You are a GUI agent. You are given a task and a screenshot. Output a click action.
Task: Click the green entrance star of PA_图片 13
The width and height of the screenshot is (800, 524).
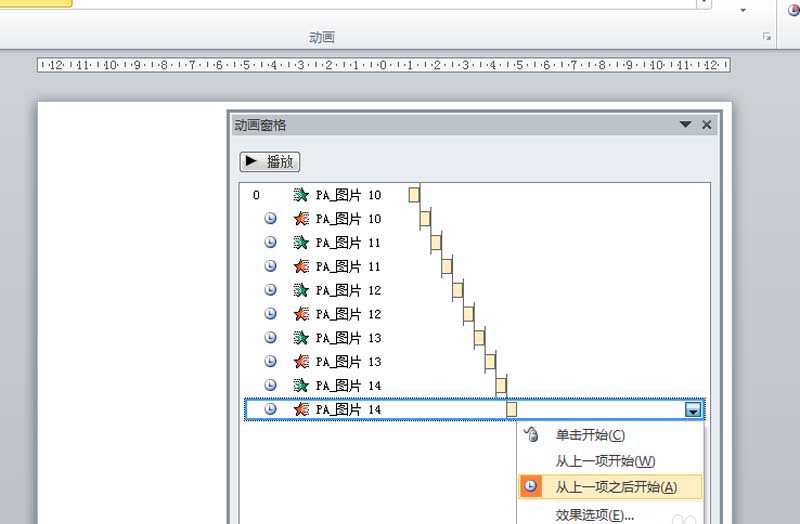(301, 338)
